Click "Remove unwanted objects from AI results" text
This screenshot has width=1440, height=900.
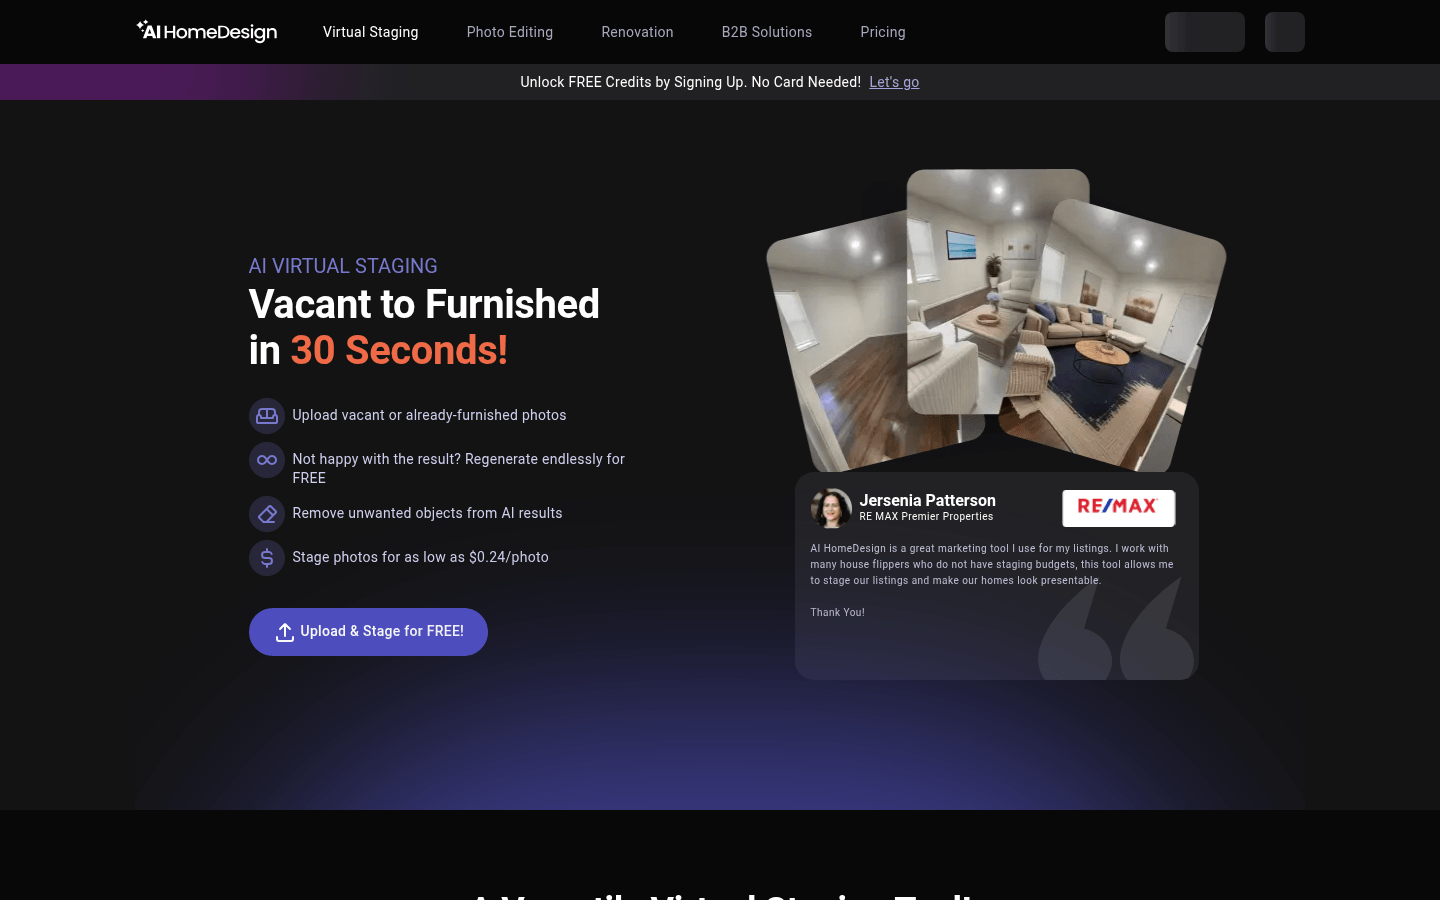point(427,513)
